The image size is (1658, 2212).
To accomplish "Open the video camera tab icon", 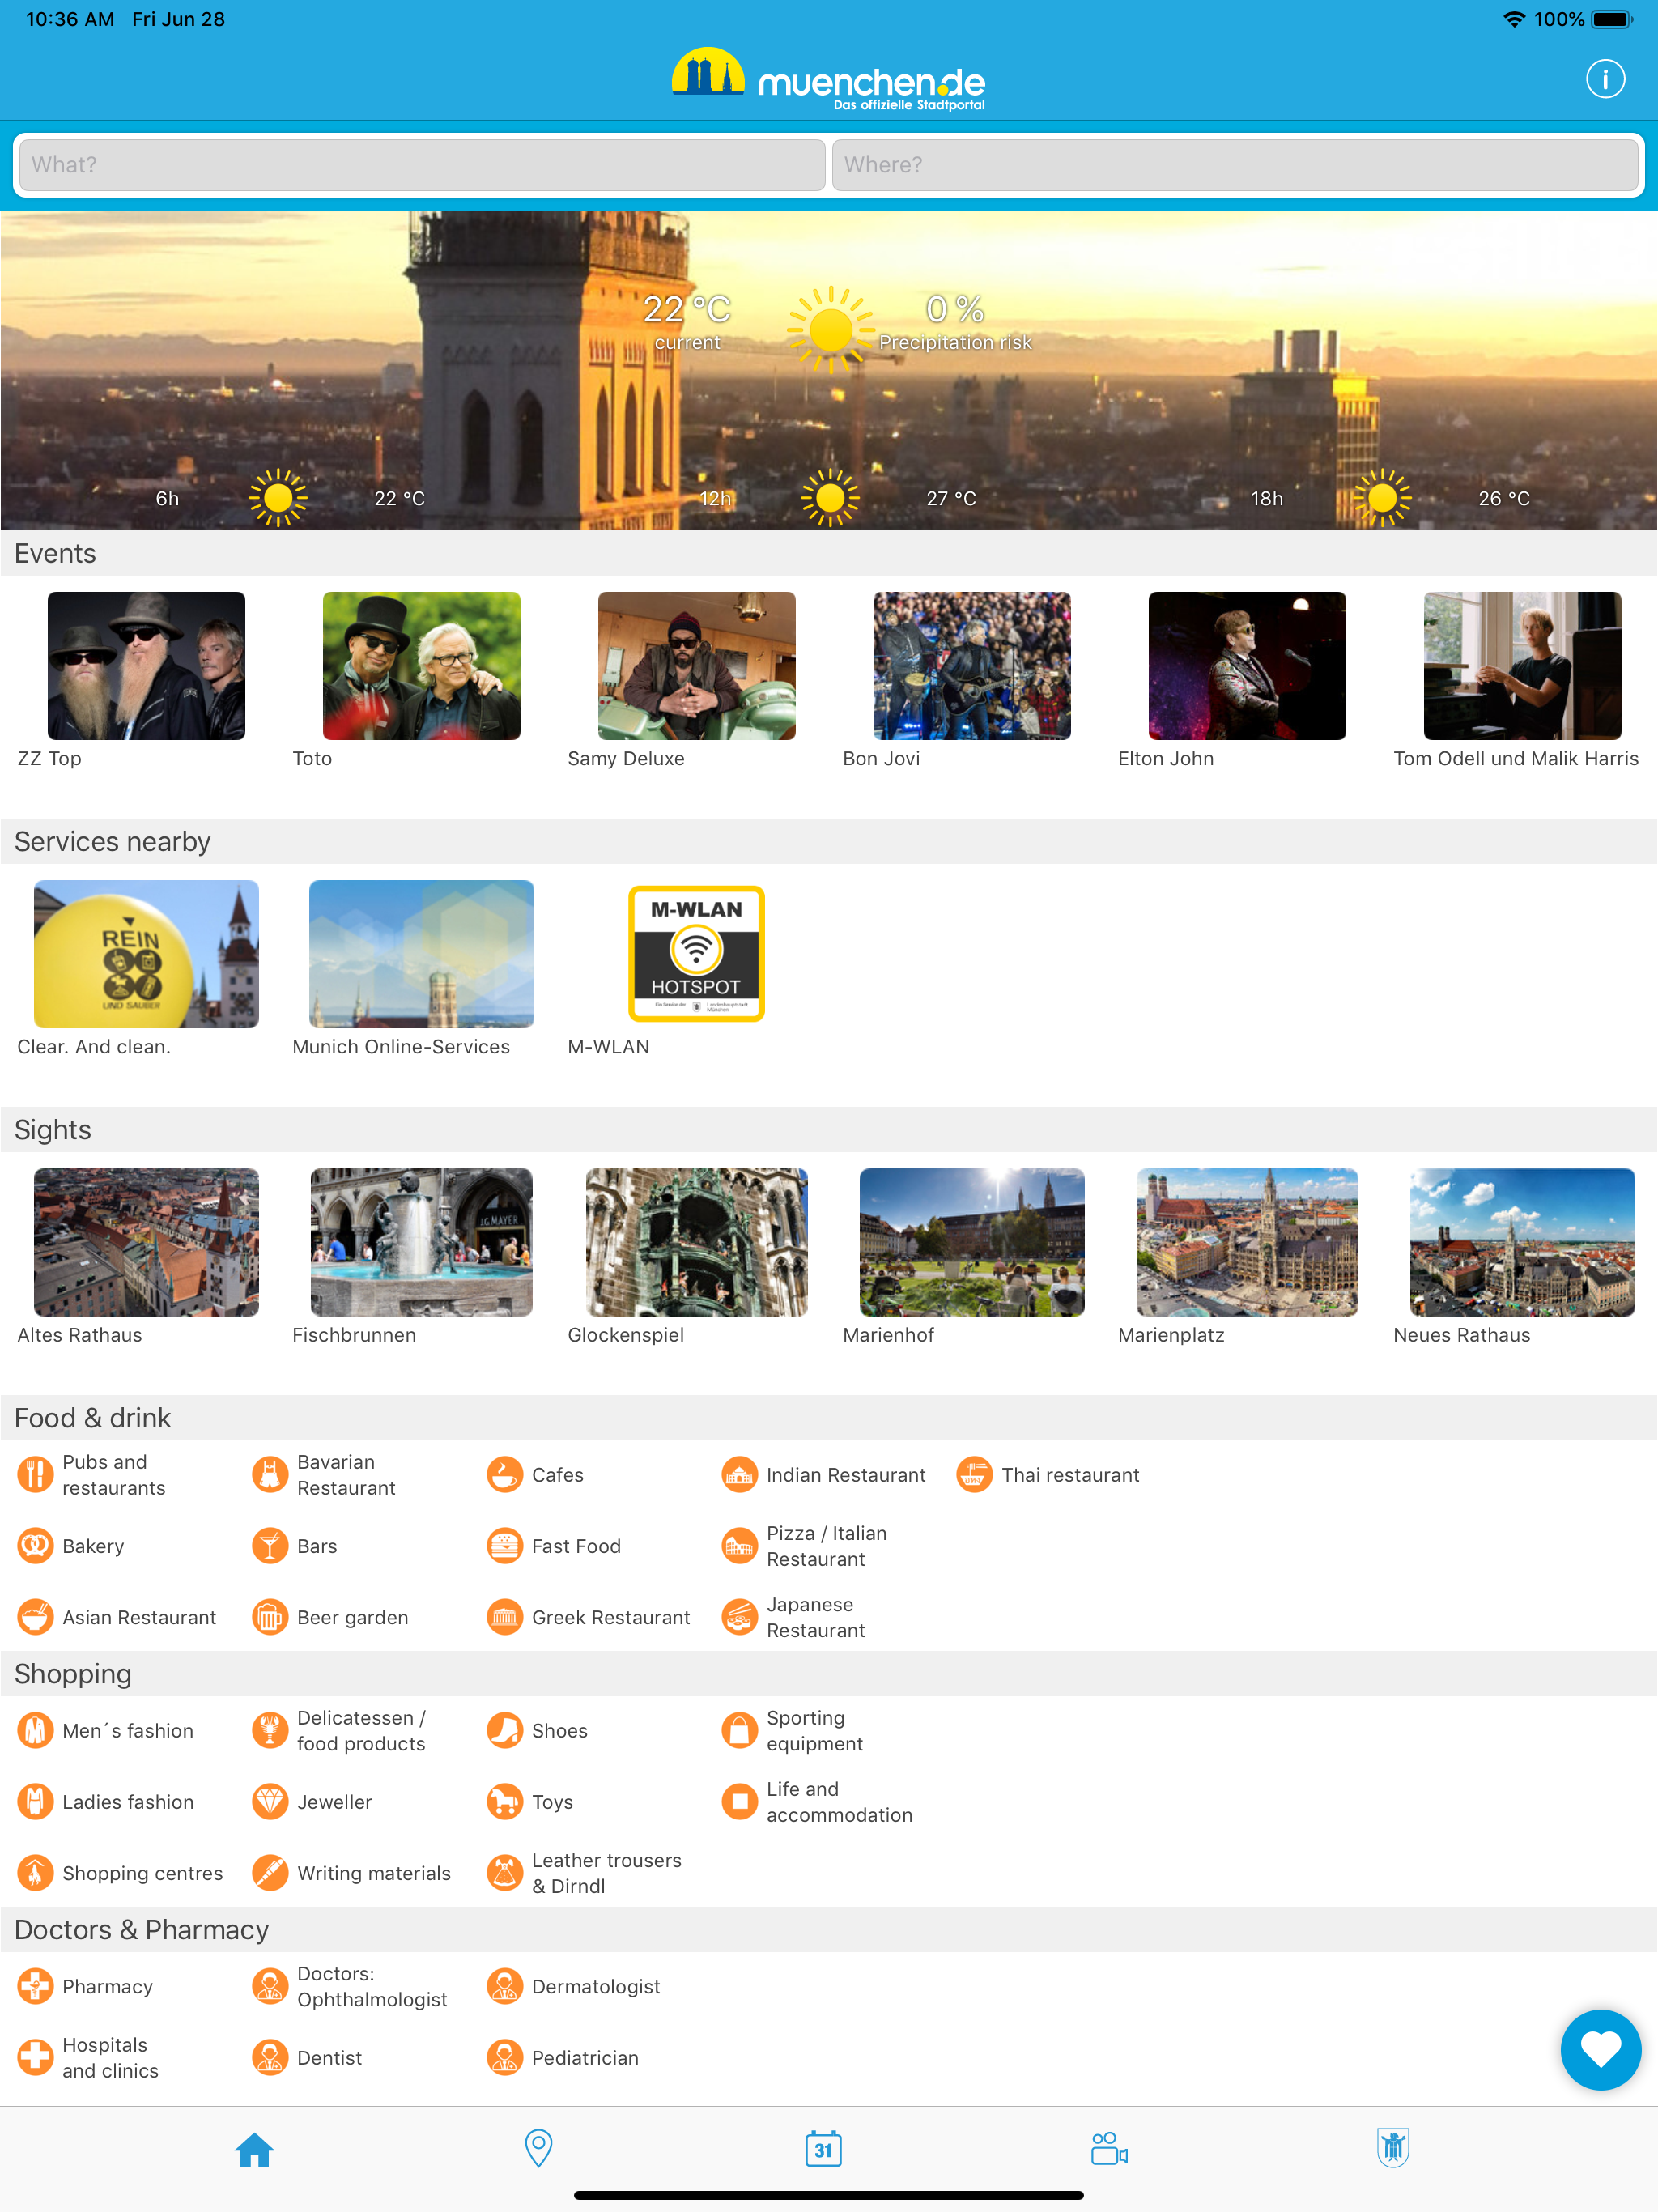I will pos(1108,2148).
